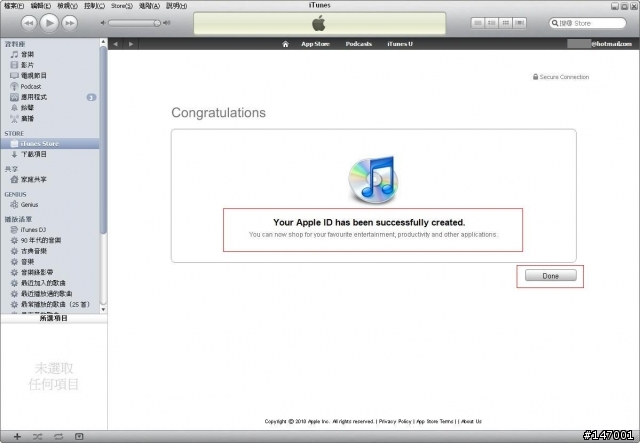This screenshot has width=640, height=443.
Task: Click the Apple logo status display
Action: click(x=319, y=23)
